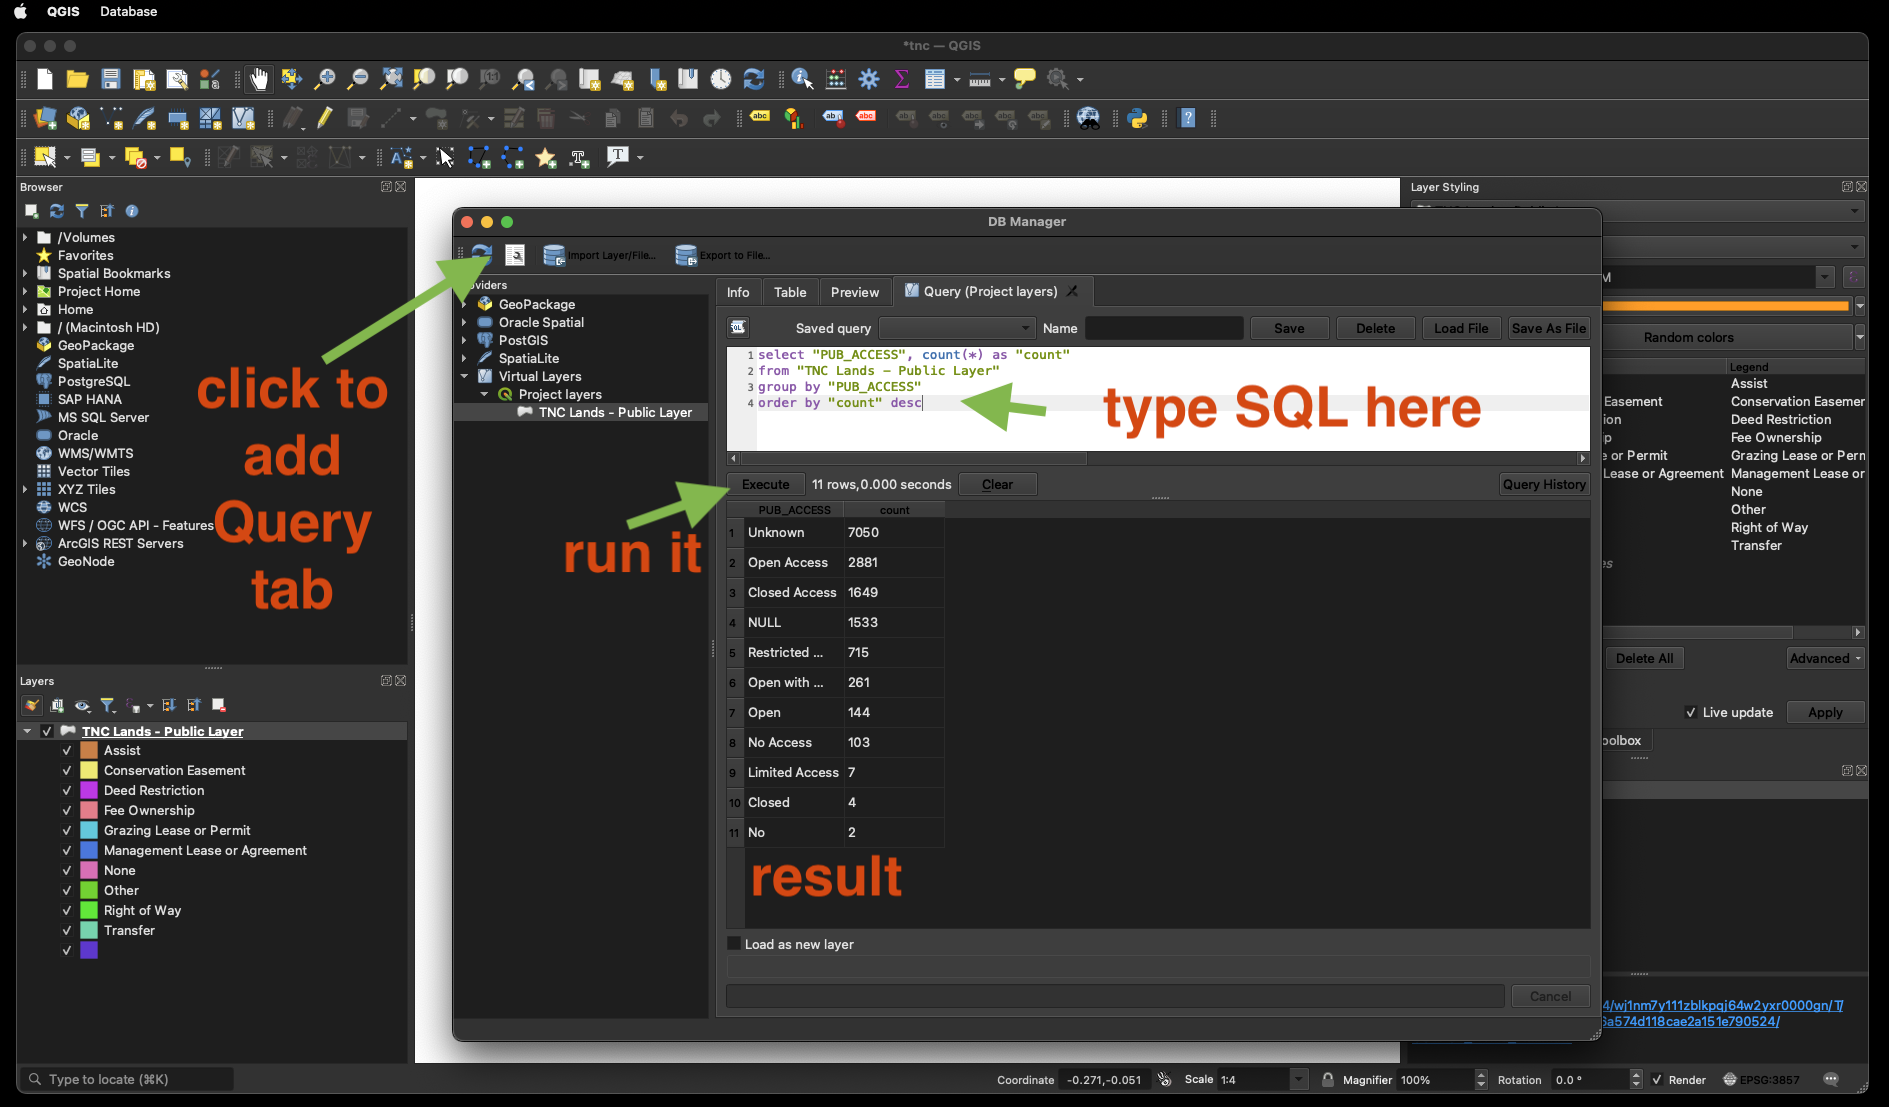The width and height of the screenshot is (1889, 1107).
Task: Collapse the Virtual Layers node
Action: coord(464,376)
